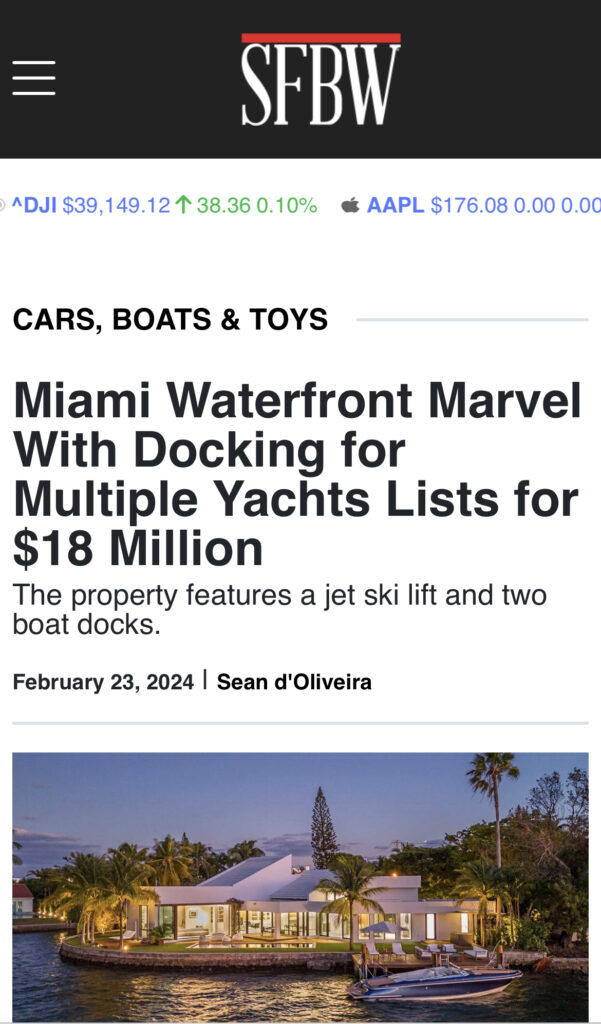Select the ^DJI ticker symbol
The height and width of the screenshot is (1024, 601).
click(34, 206)
